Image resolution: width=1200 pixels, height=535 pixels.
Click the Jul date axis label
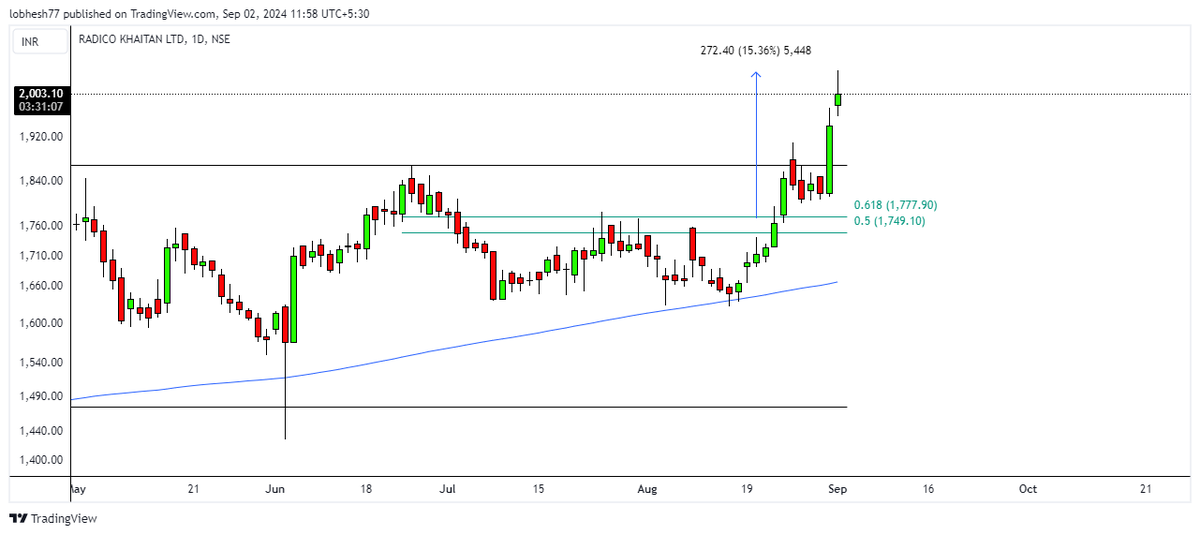click(x=448, y=489)
